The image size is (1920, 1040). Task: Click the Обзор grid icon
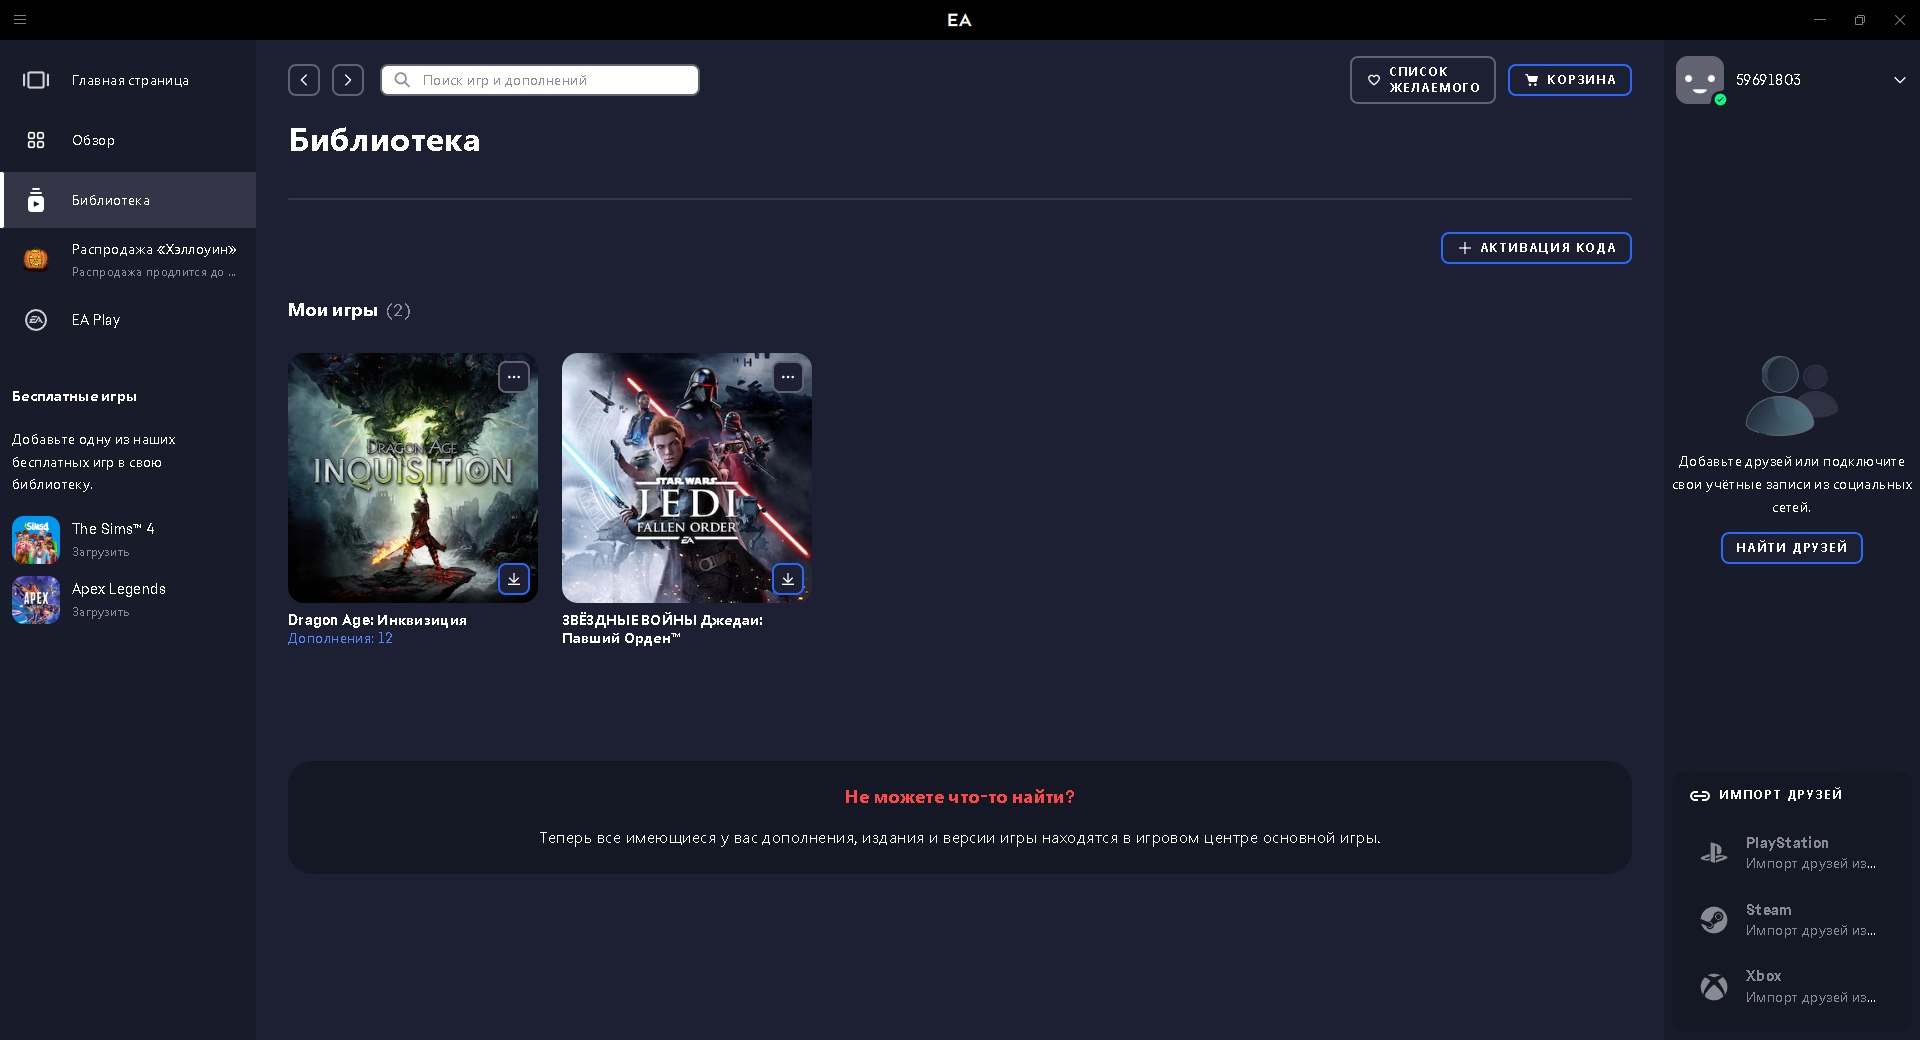pyautogui.click(x=36, y=140)
